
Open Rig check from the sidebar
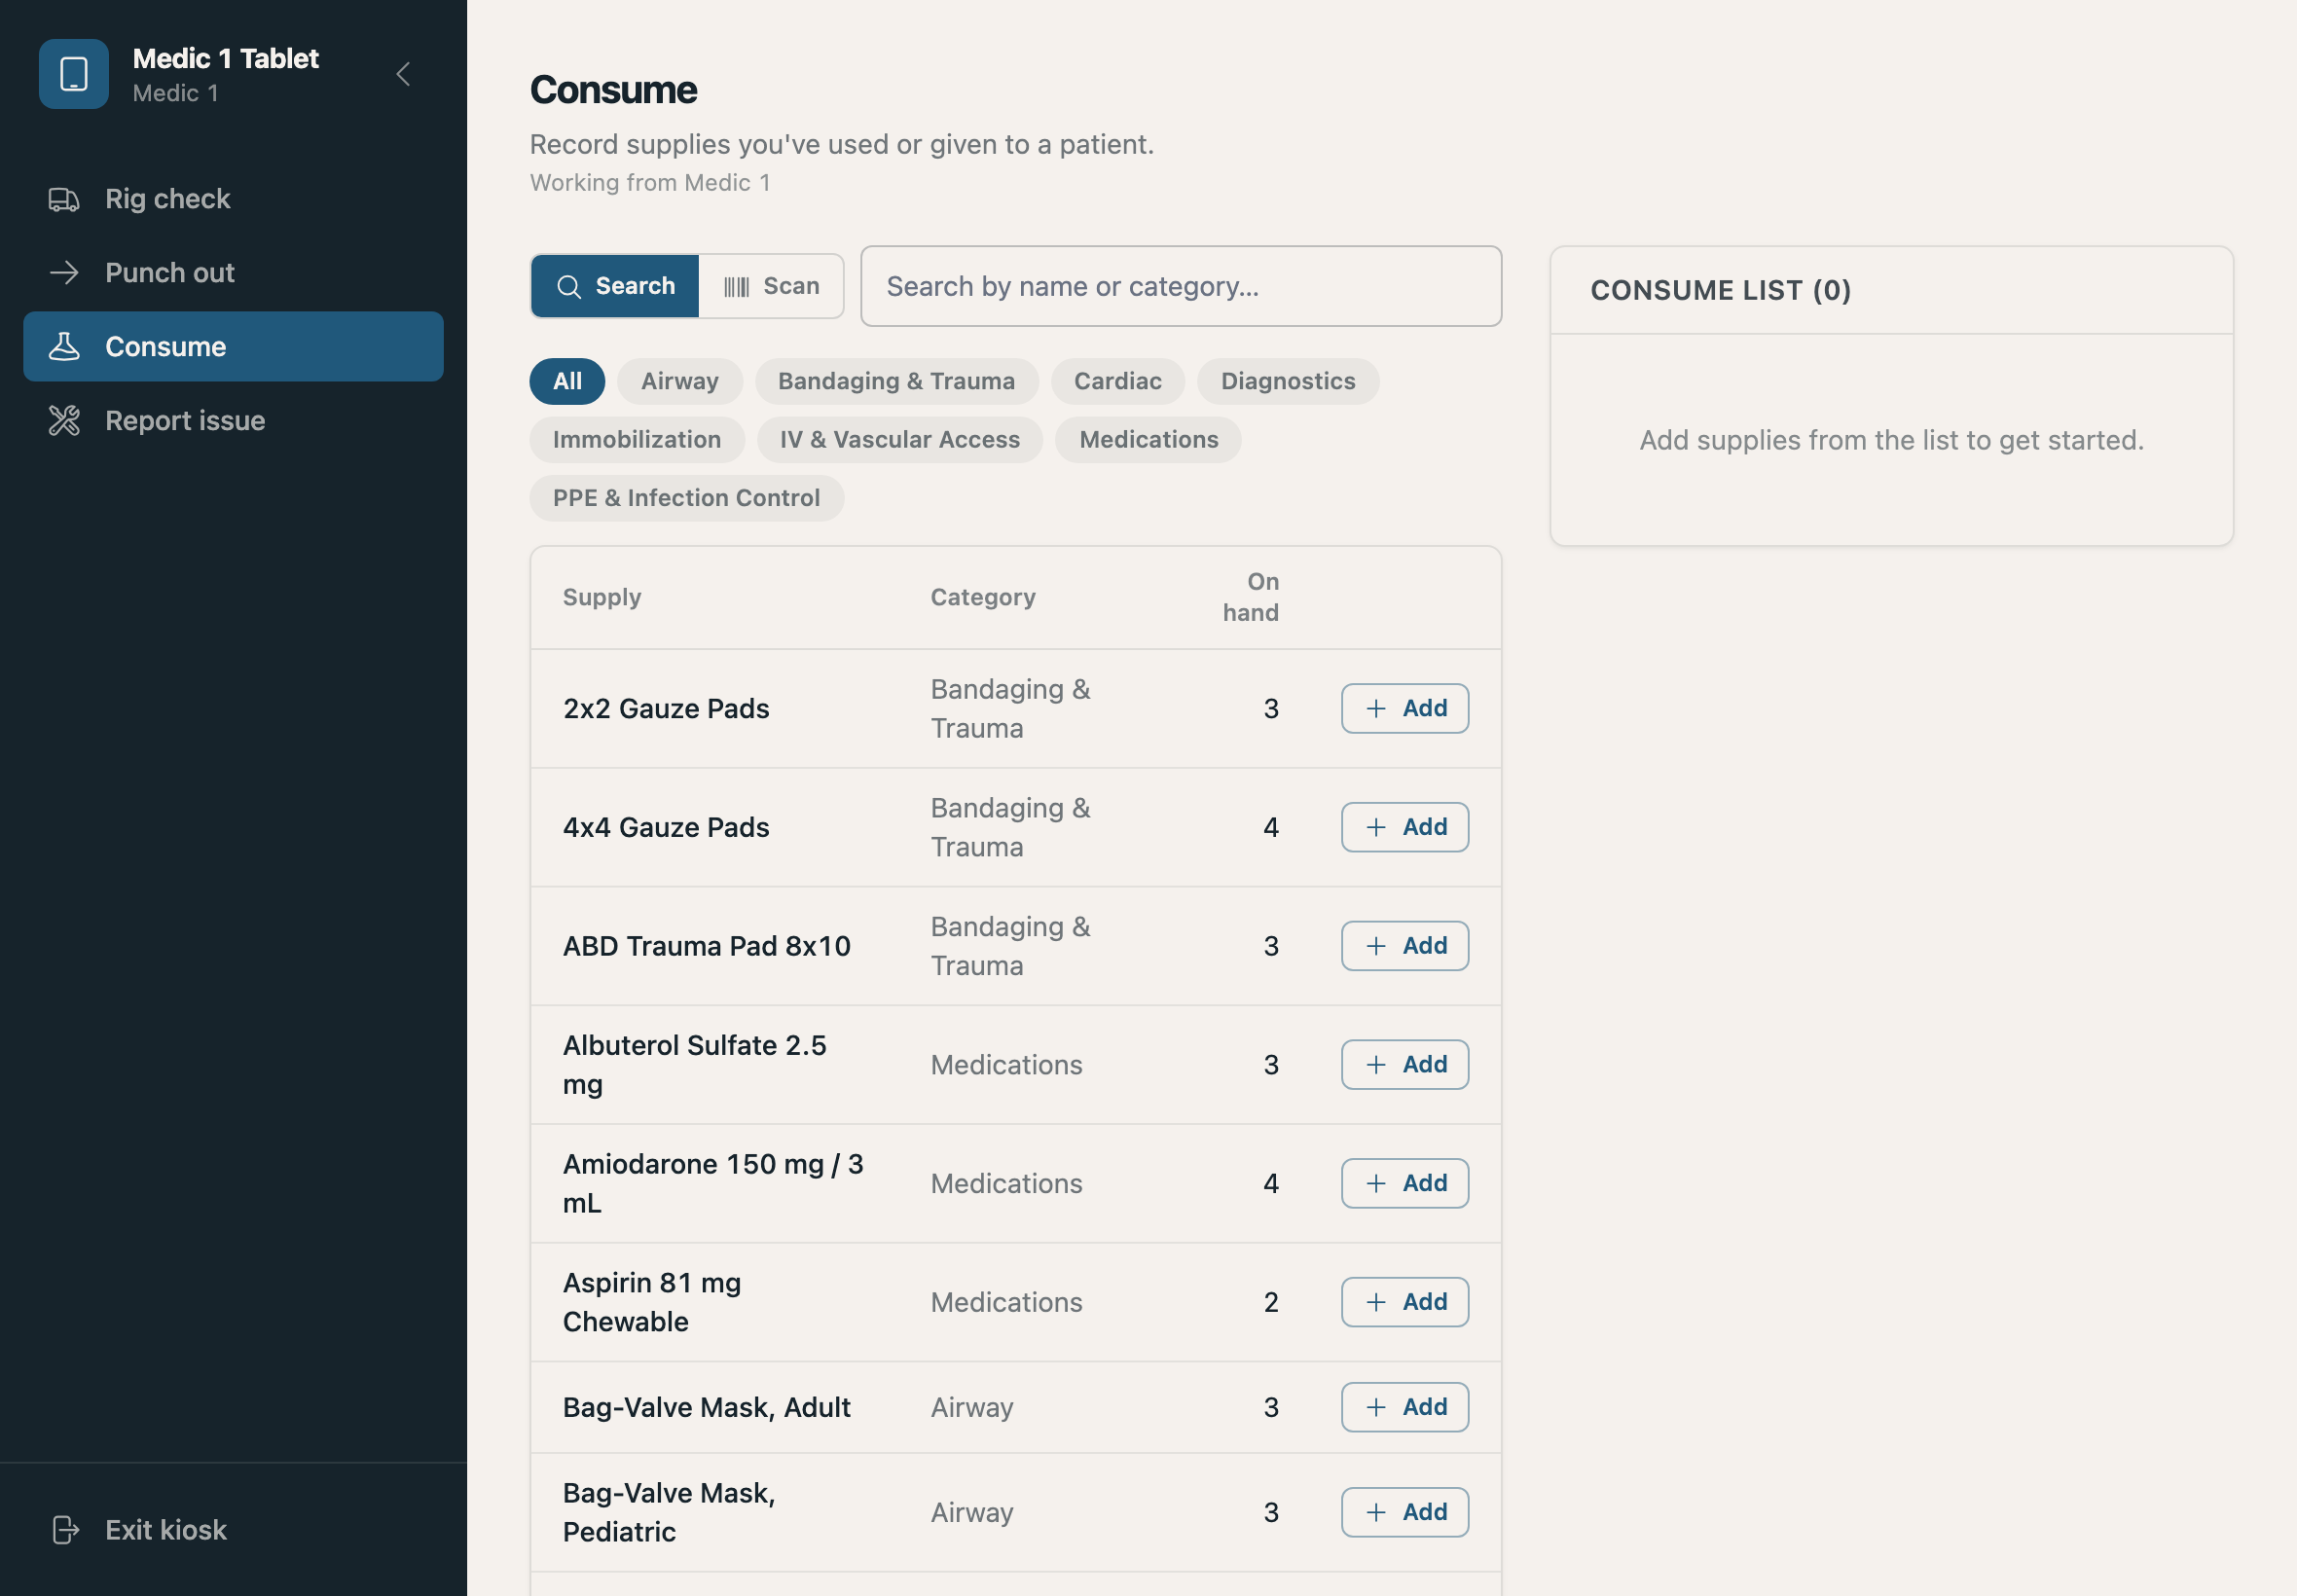(x=233, y=199)
